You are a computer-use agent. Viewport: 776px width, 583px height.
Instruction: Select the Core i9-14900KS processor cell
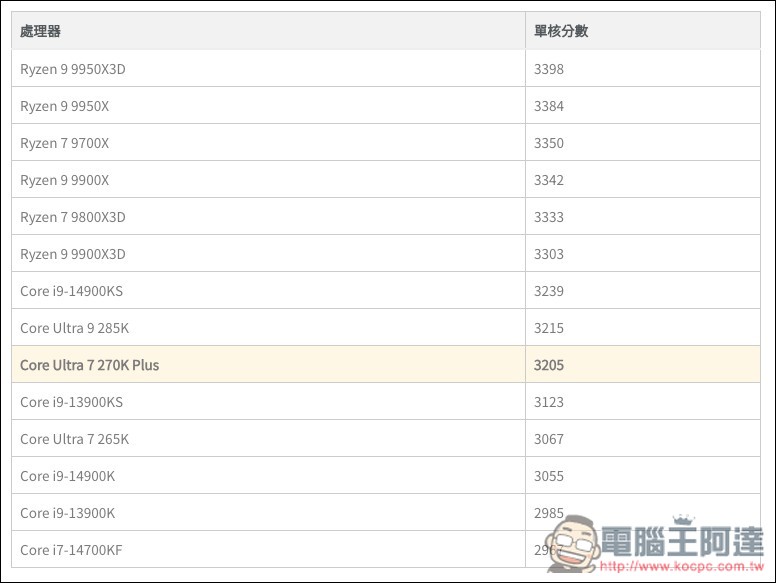[x=71, y=291]
